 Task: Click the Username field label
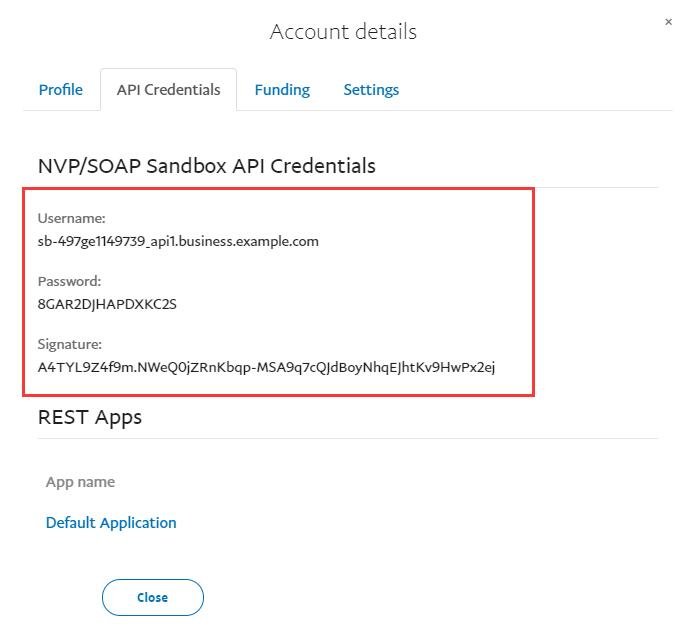pyautogui.click(x=71, y=218)
